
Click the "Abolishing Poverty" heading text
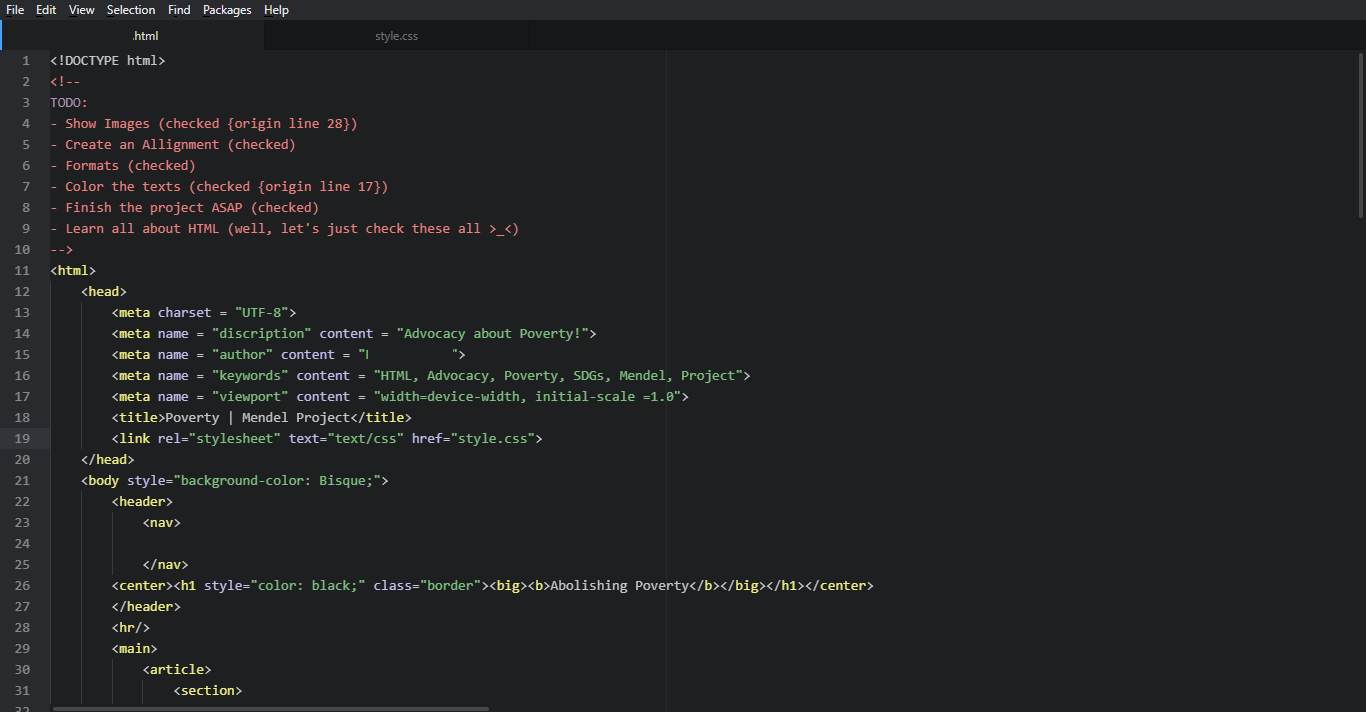(619, 585)
